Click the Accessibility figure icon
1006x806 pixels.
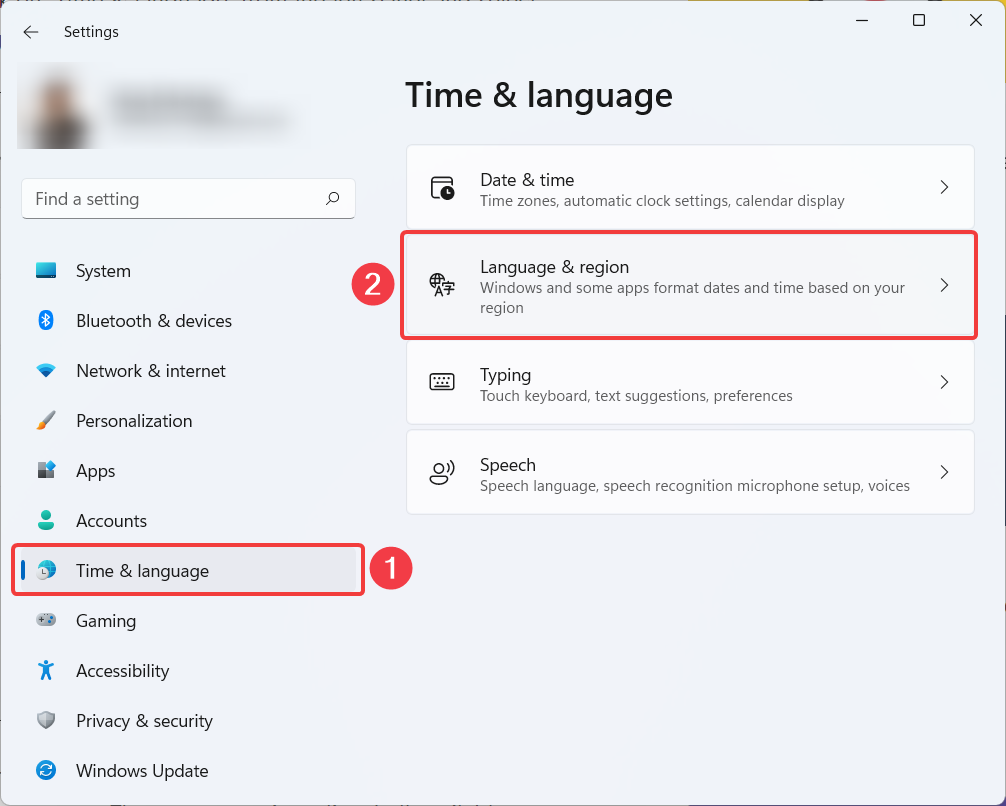[x=46, y=670]
